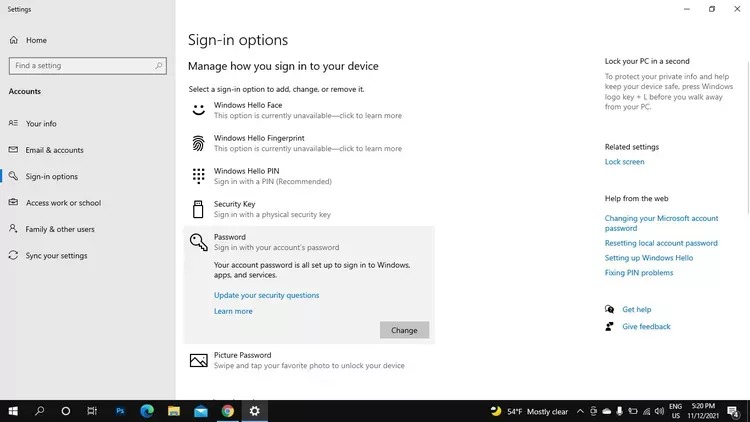Click the Windows Hello PIN keypad icon
The image size is (750, 422).
click(198, 176)
